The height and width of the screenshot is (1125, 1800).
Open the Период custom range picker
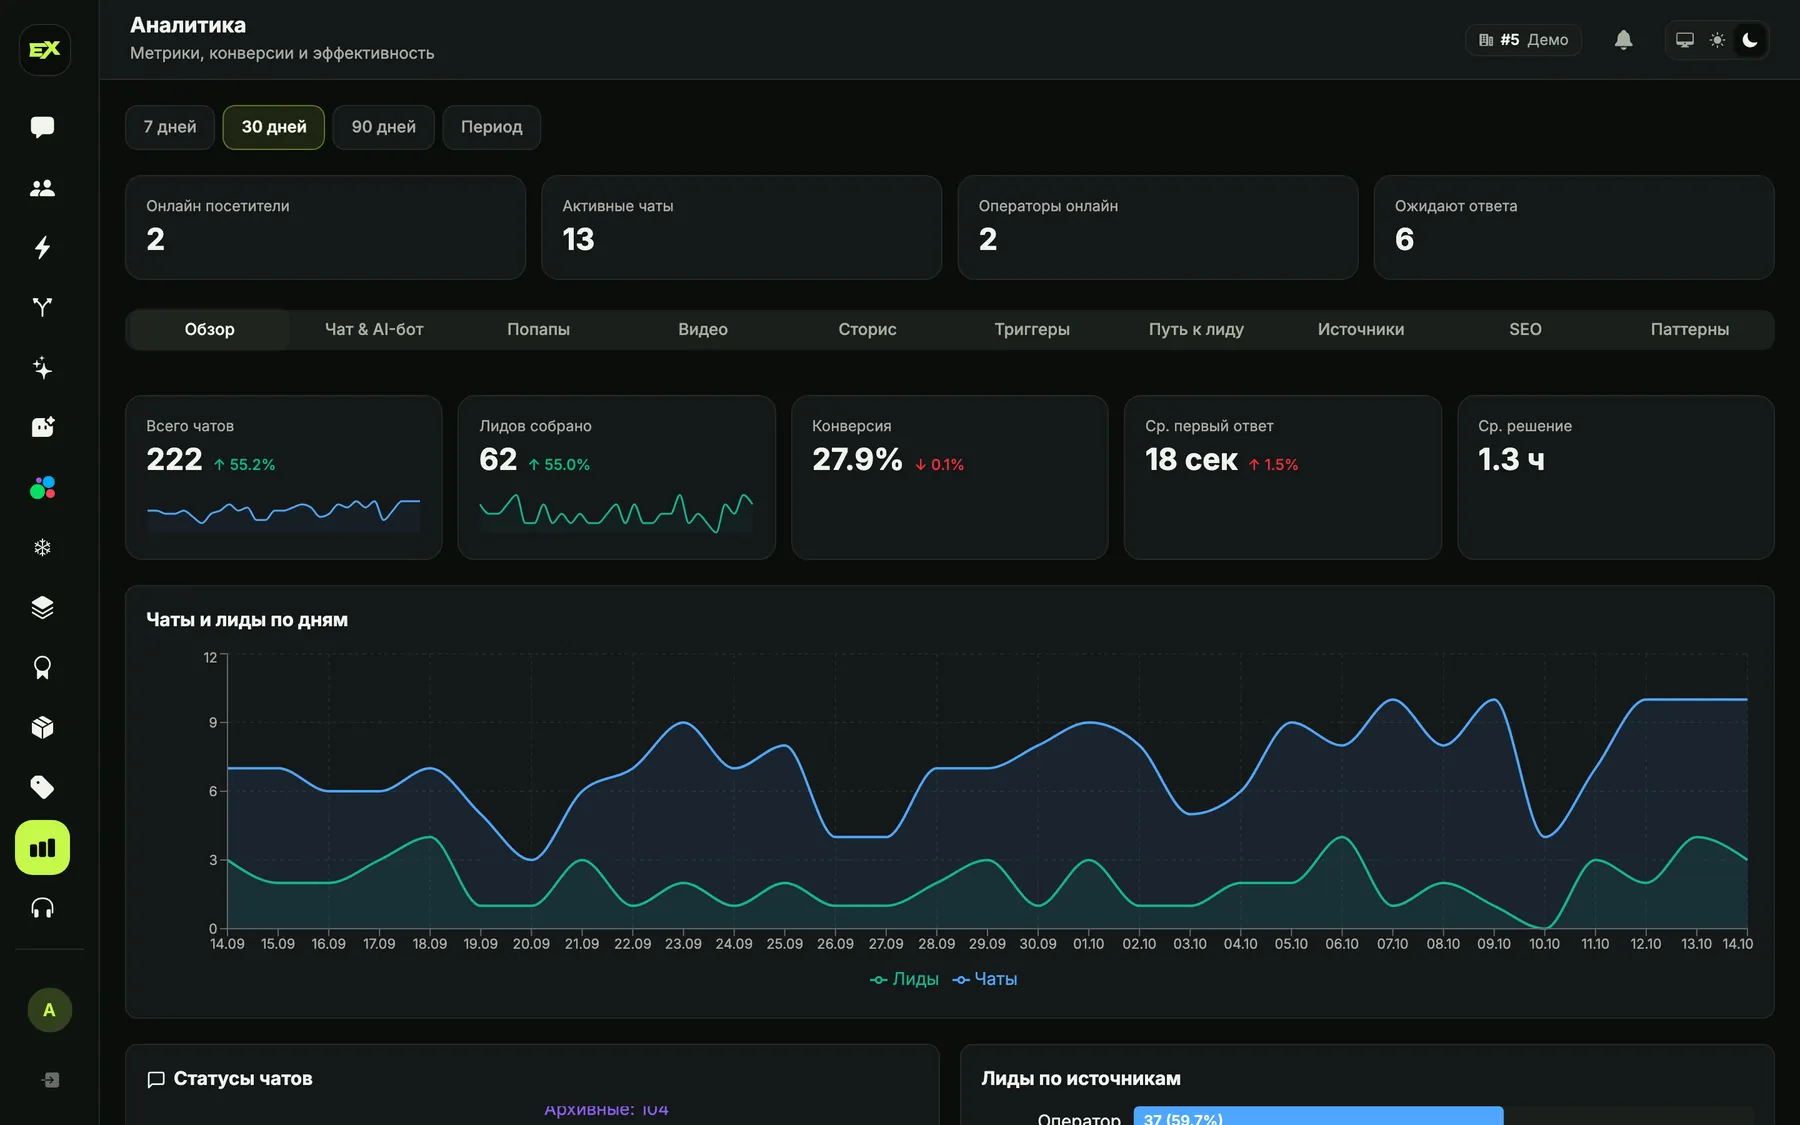click(492, 127)
